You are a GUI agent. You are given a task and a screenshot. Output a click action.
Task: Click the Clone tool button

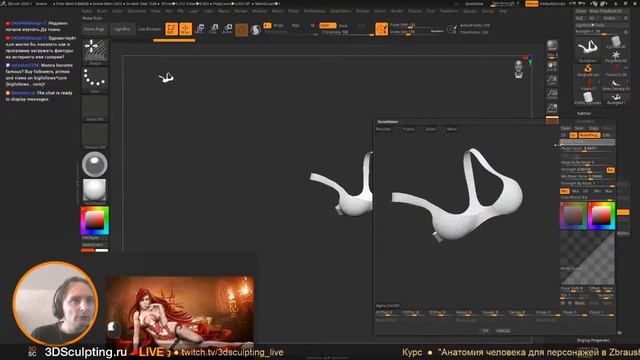point(581,11)
